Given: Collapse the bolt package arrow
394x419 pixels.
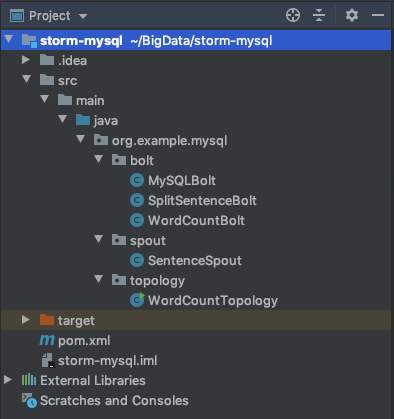Looking at the screenshot, I should (x=99, y=159).
